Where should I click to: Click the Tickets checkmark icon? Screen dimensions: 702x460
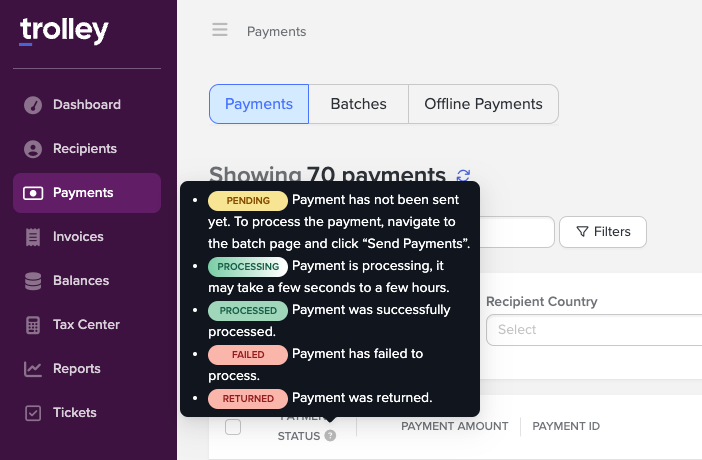point(33,413)
